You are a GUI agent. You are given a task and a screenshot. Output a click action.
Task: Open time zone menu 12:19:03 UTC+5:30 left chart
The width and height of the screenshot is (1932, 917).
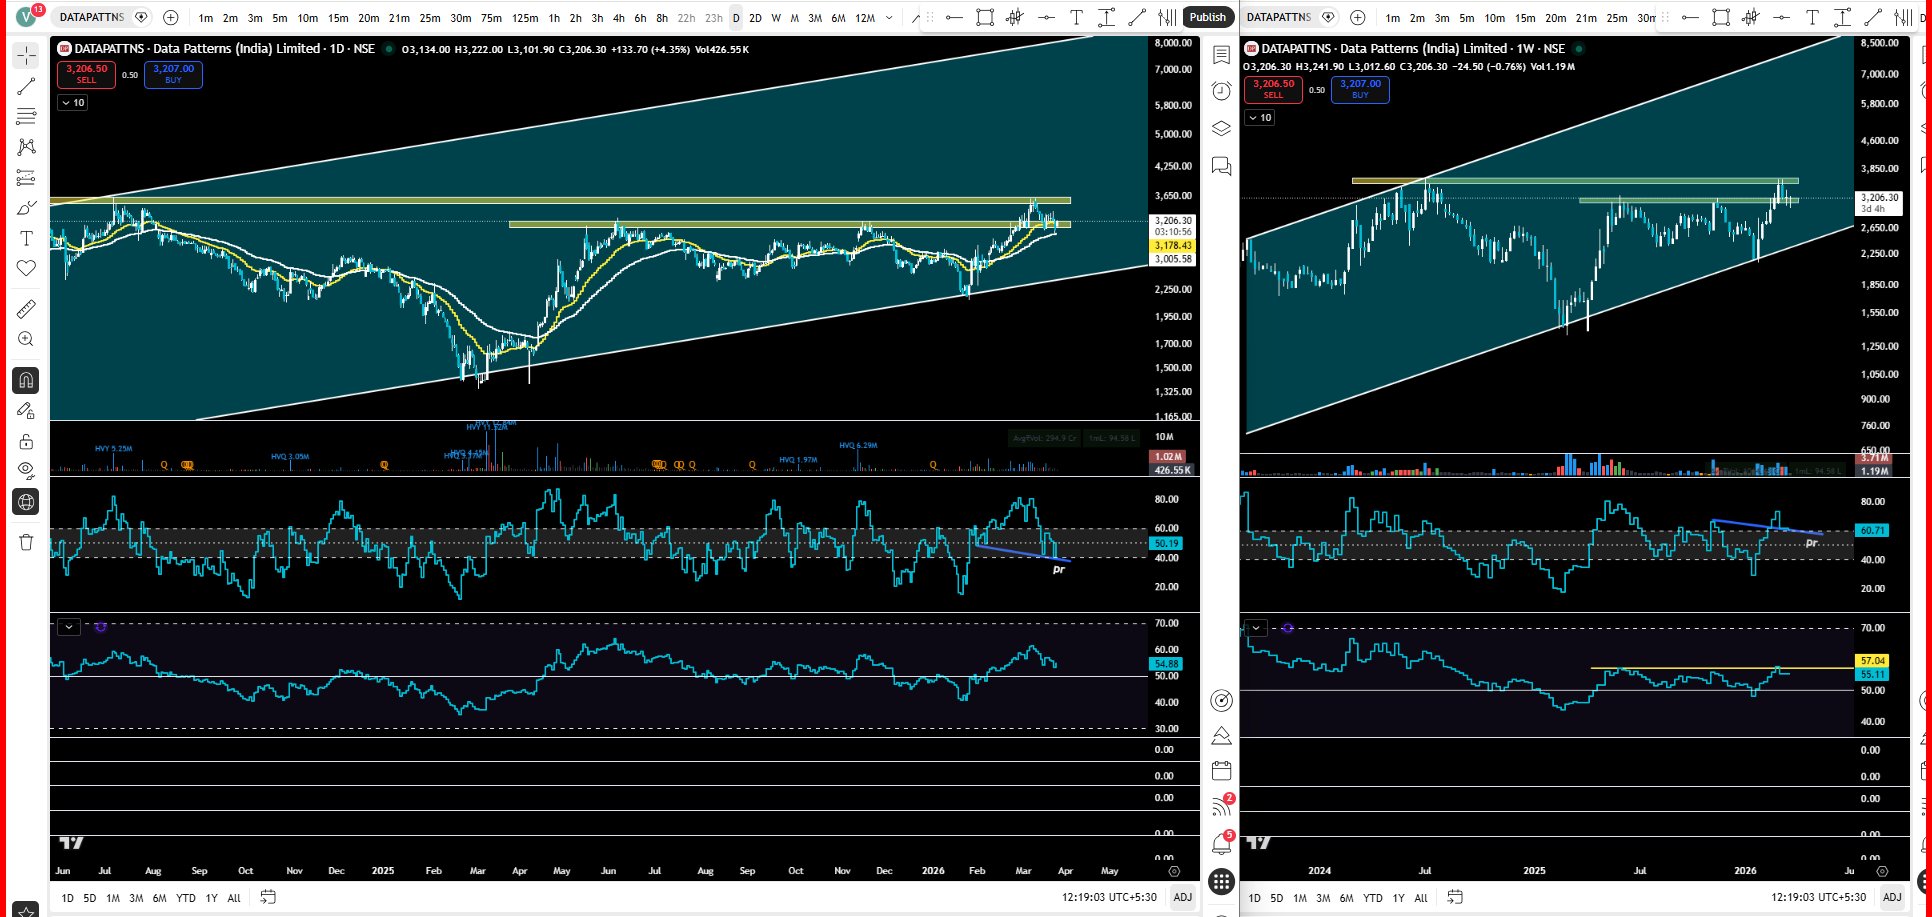[1109, 898]
